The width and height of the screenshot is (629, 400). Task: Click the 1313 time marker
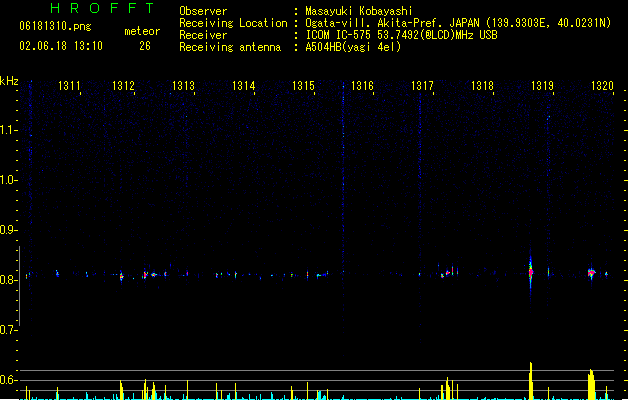[x=183, y=86]
